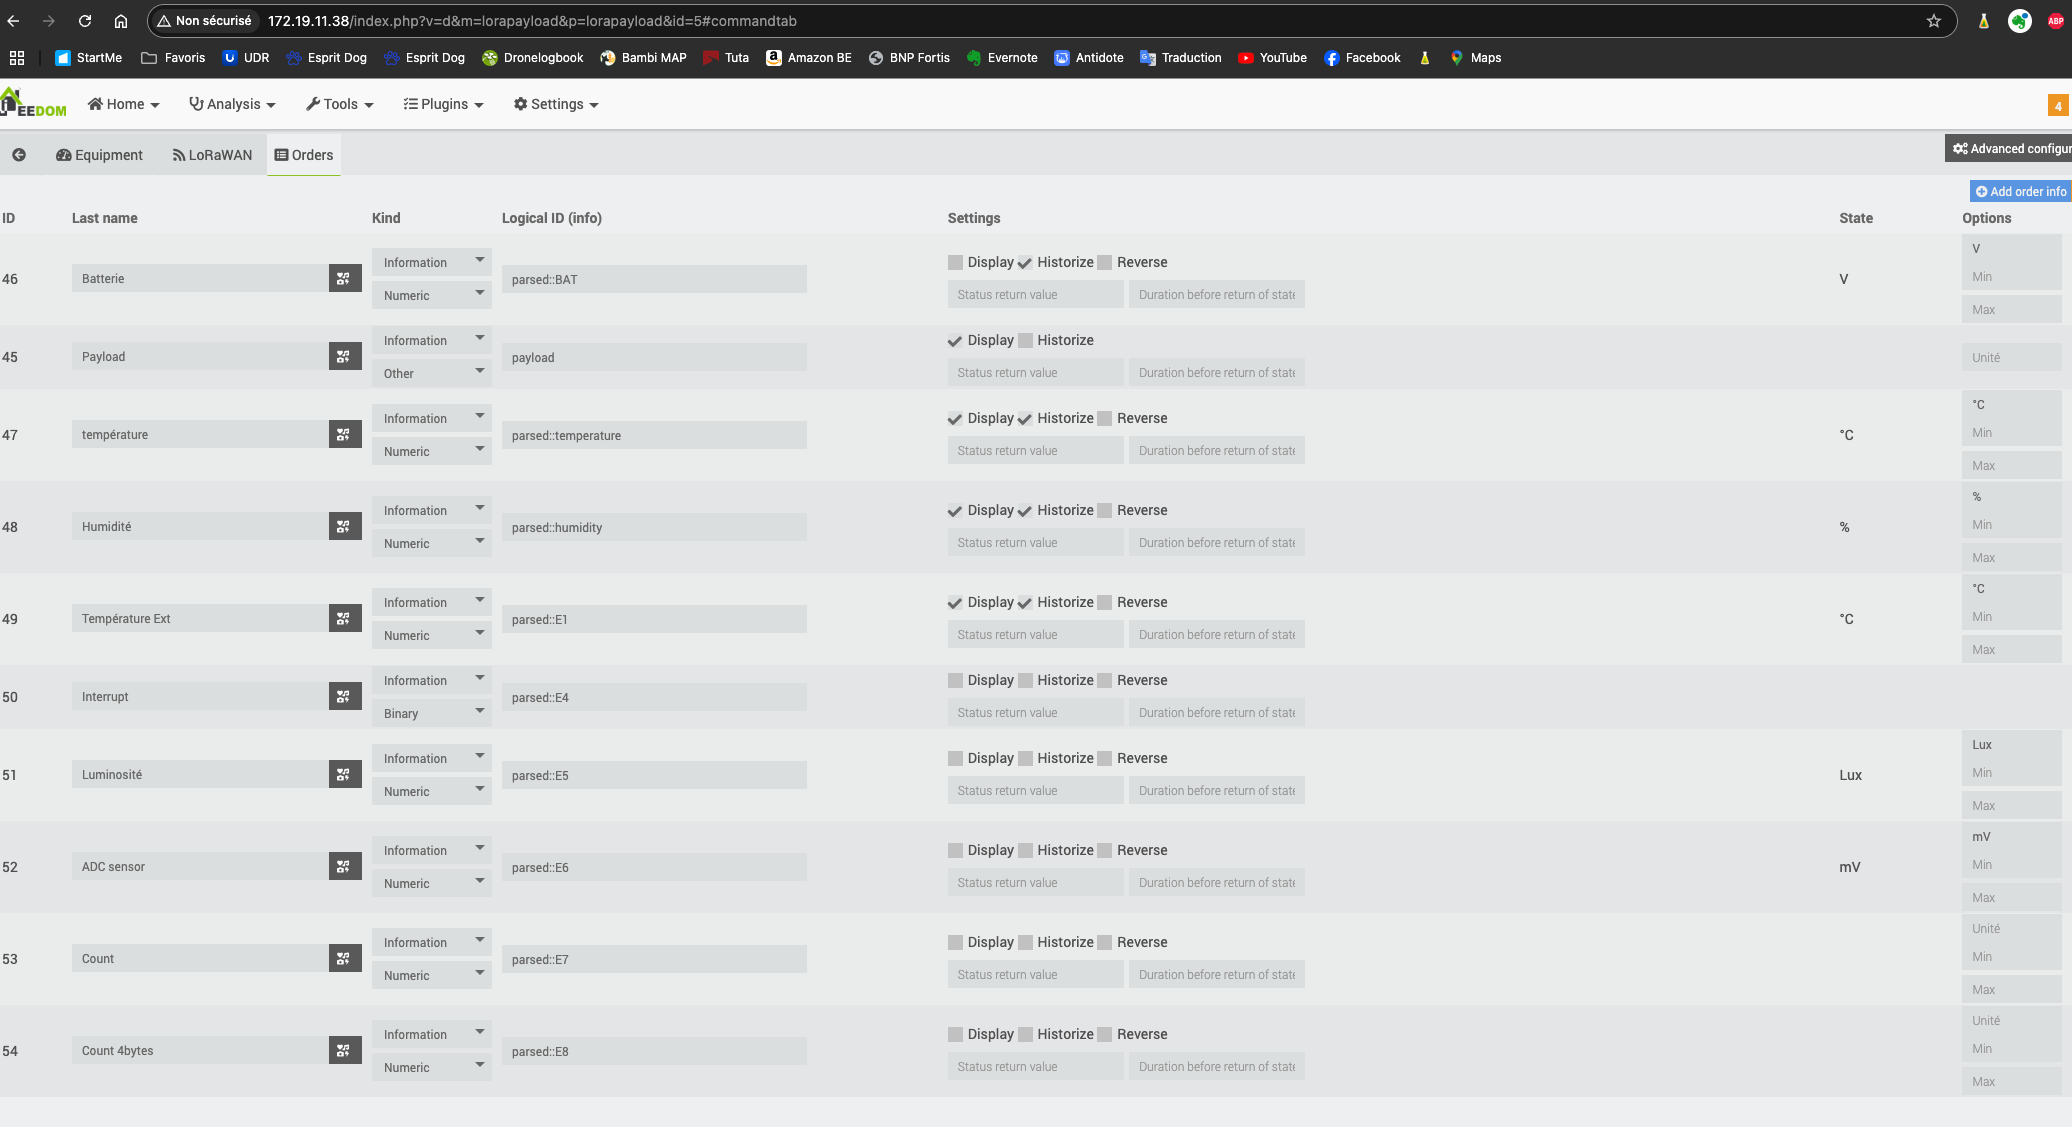2072x1127 pixels.
Task: Click the orange notification badge showing 4
Action: click(2057, 106)
